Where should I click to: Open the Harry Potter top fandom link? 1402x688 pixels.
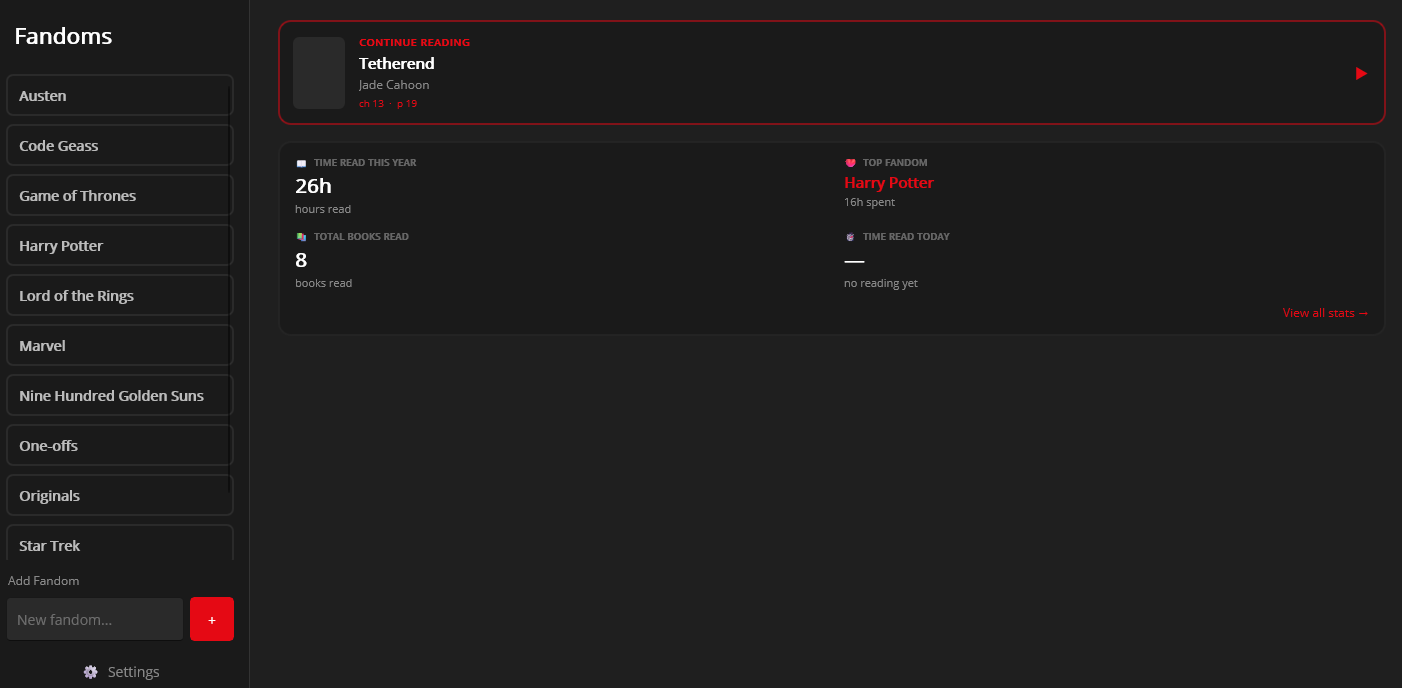tap(888, 182)
